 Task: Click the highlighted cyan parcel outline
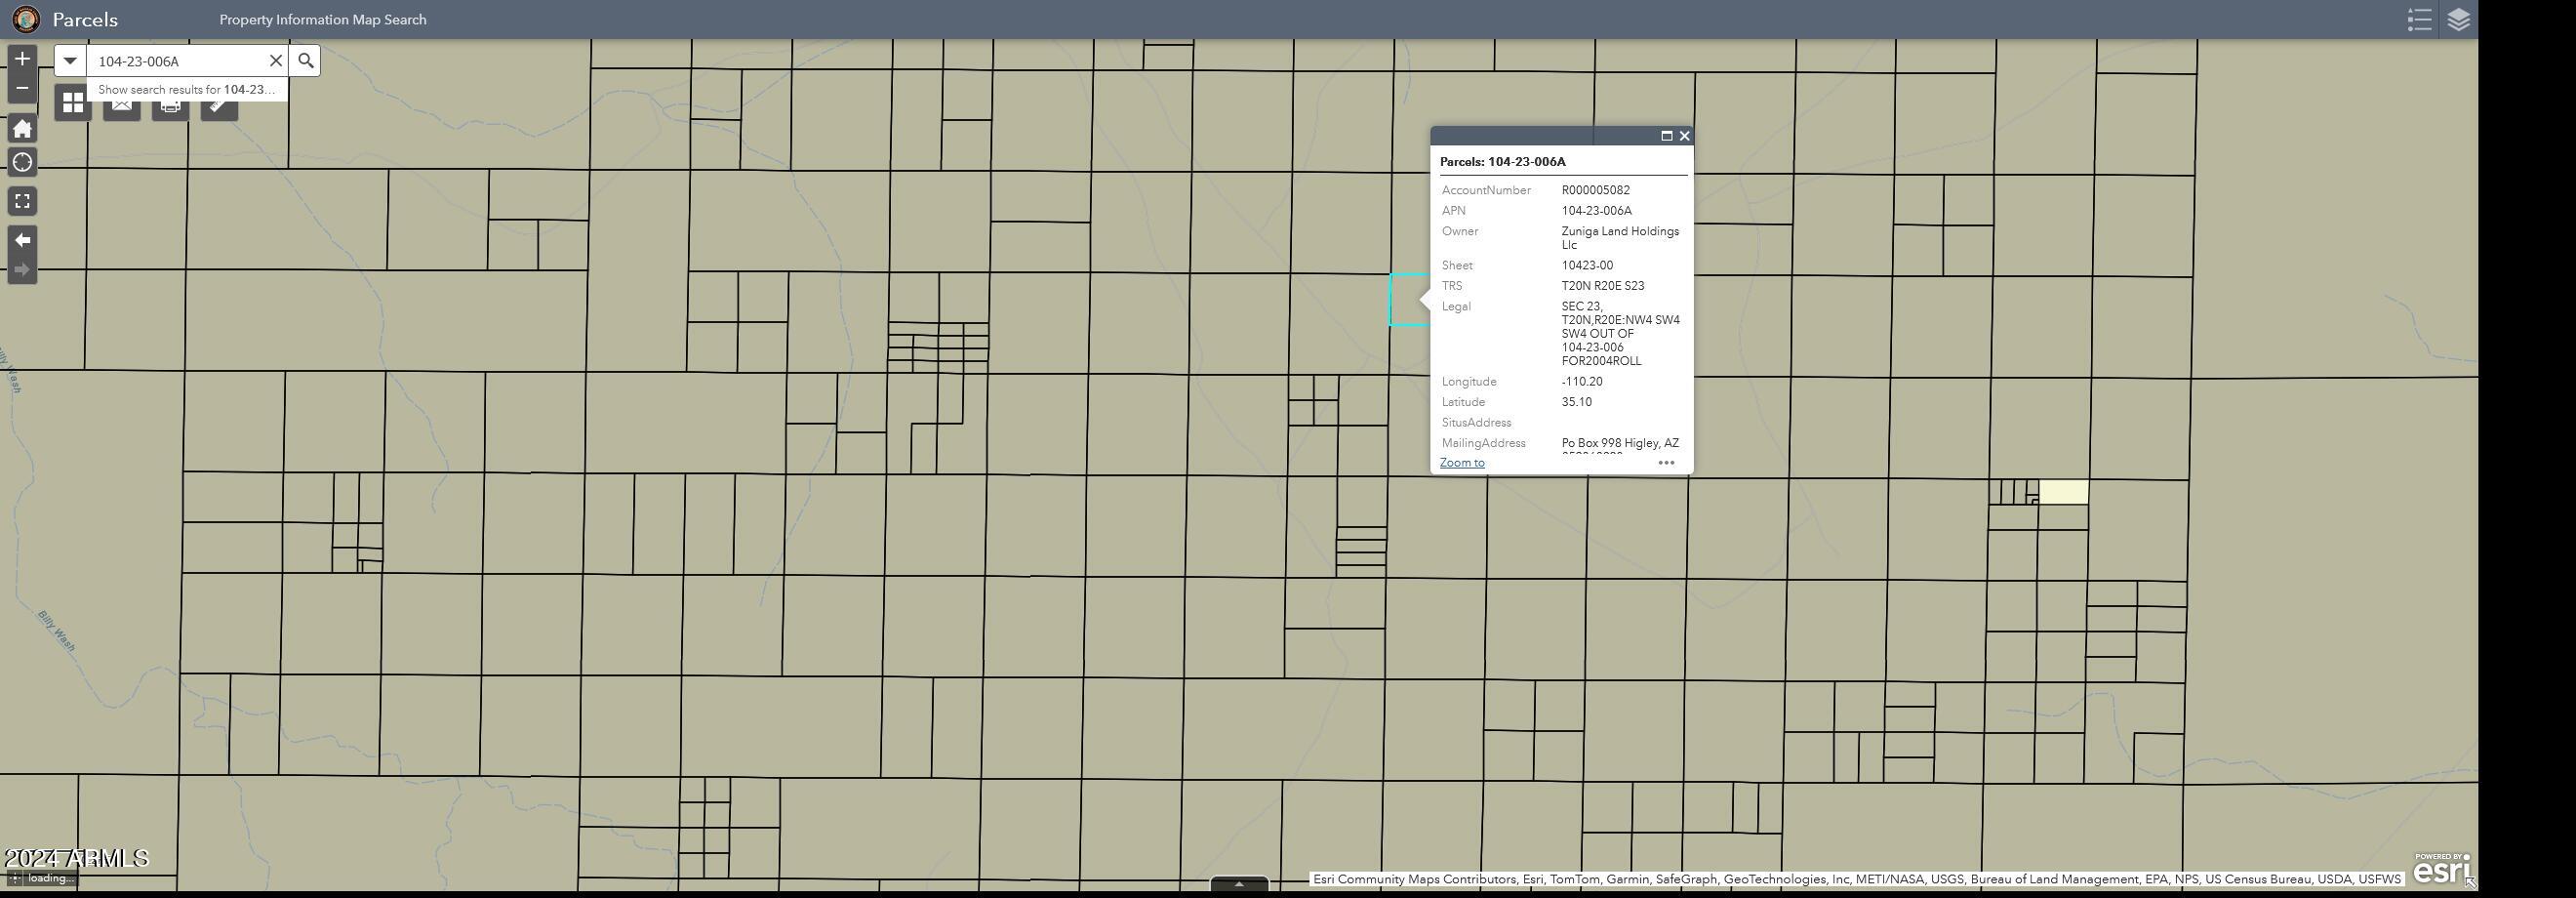[1408, 299]
